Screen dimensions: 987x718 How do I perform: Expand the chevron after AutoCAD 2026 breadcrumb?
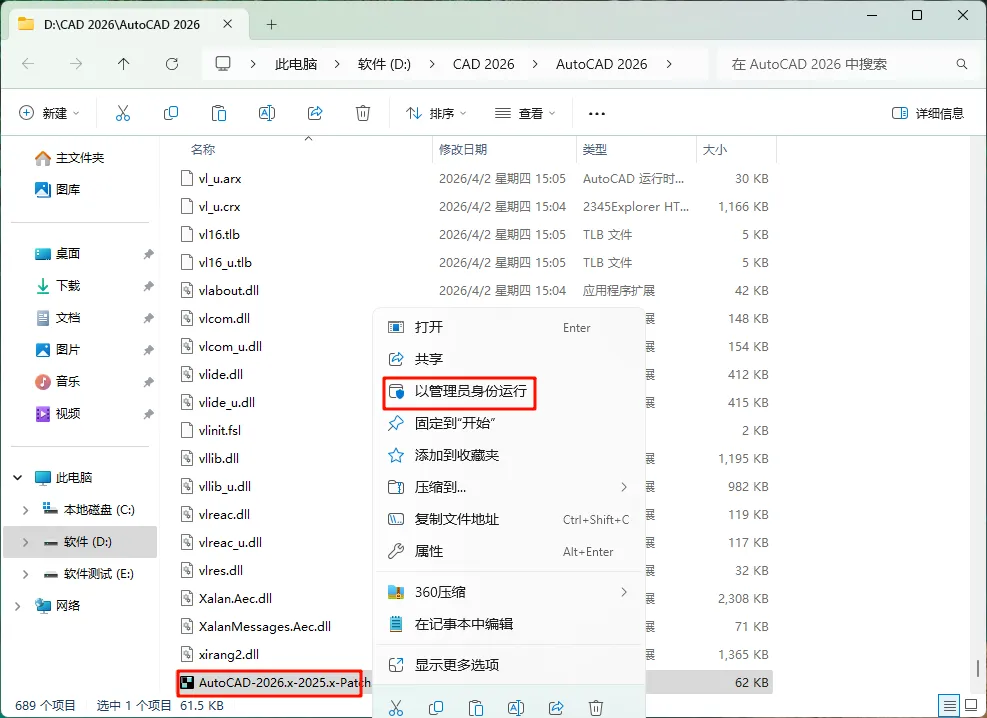(668, 64)
